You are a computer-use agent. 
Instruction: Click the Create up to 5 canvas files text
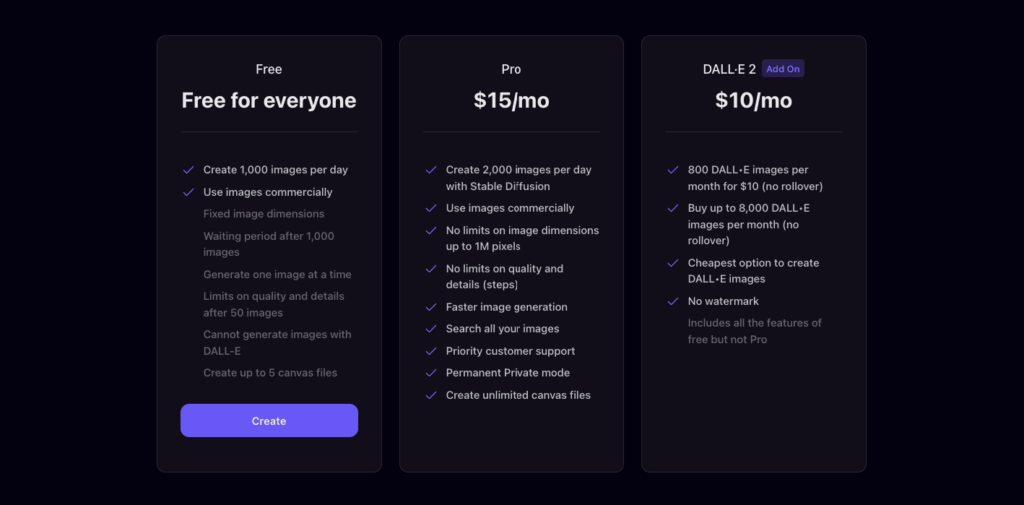point(270,372)
